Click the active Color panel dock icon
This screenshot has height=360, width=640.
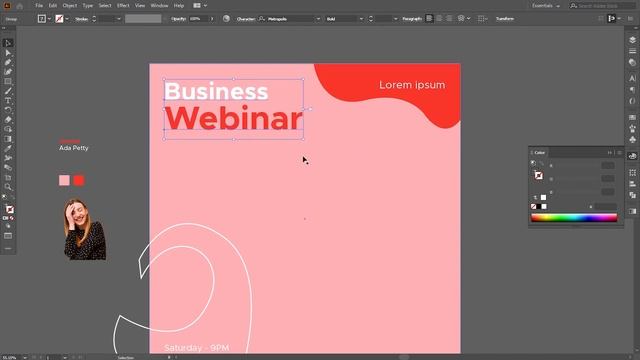(632, 156)
